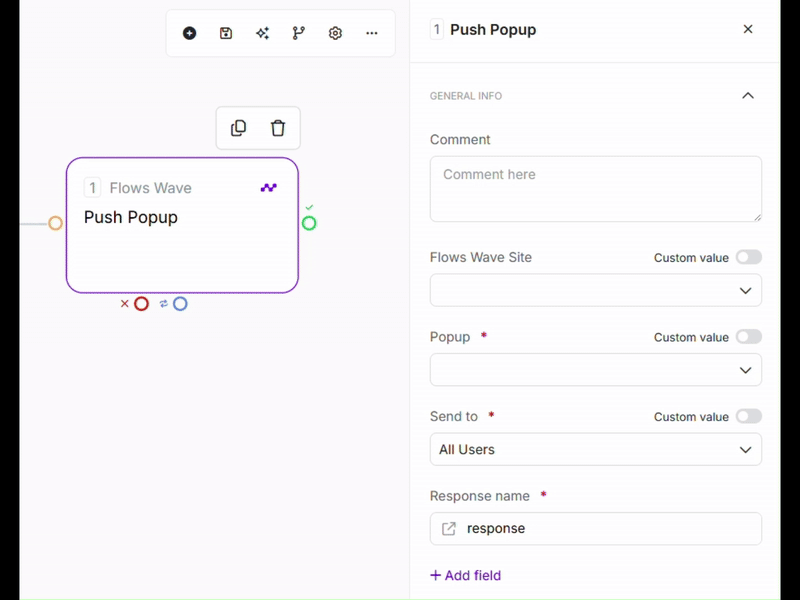Click the green success output connector
800x600 pixels.
(309, 223)
